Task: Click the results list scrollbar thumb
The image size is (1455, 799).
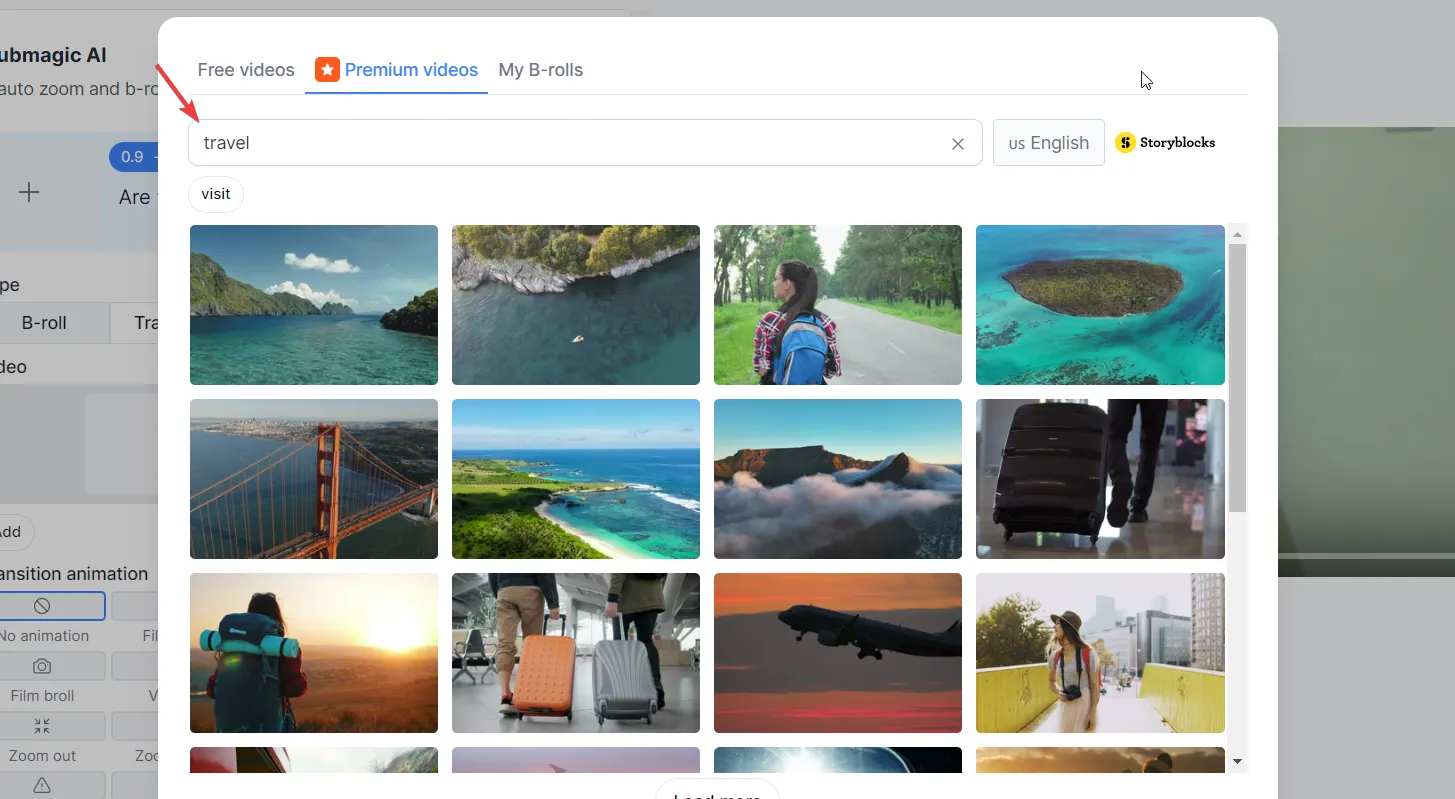Action: pos(1238,378)
